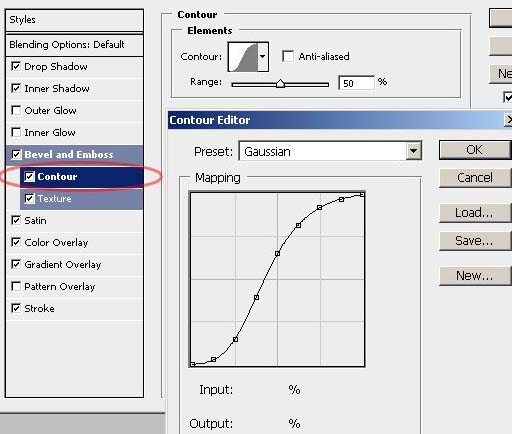Image resolution: width=512 pixels, height=434 pixels.
Task: Click the Range slider handle
Action: tap(280, 84)
